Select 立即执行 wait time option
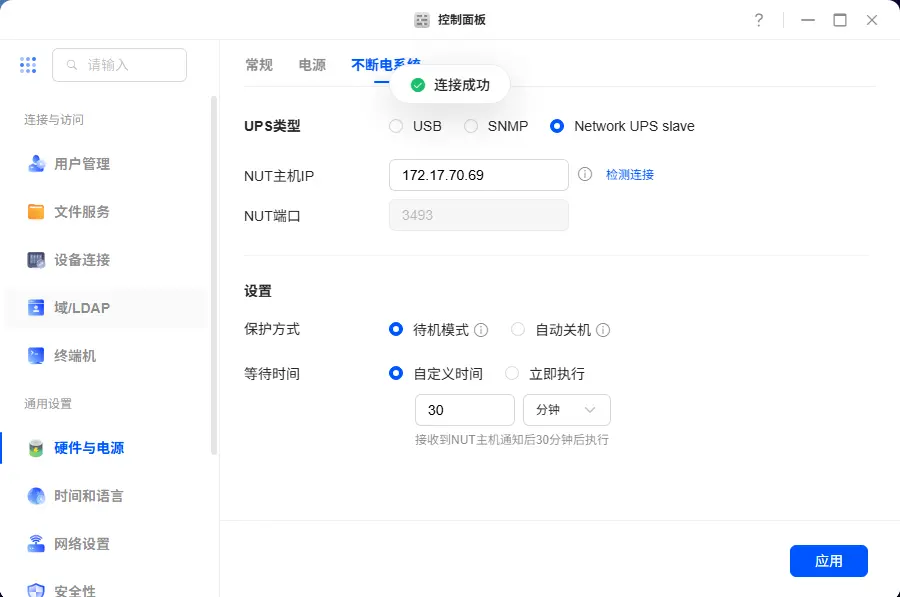Viewport: 900px width, 597px height. 512,373
